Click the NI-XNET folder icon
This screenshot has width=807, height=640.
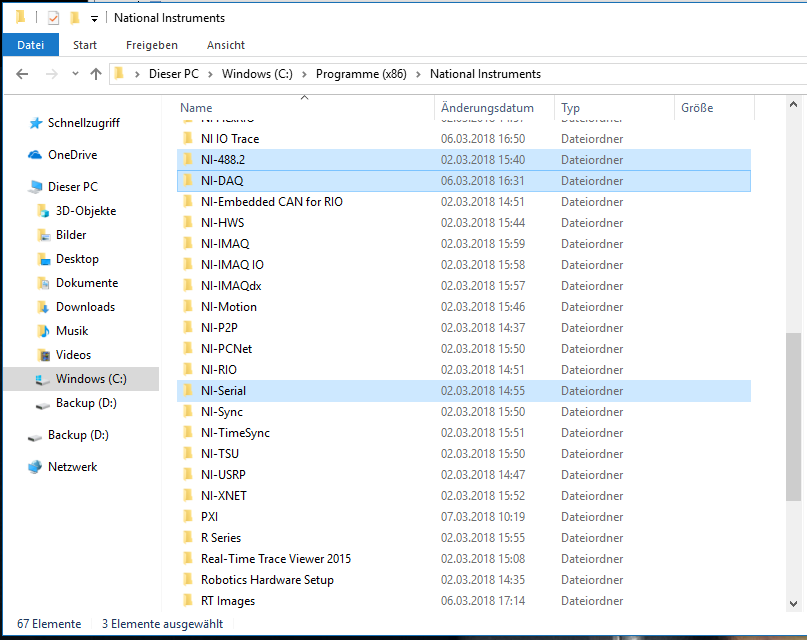188,495
